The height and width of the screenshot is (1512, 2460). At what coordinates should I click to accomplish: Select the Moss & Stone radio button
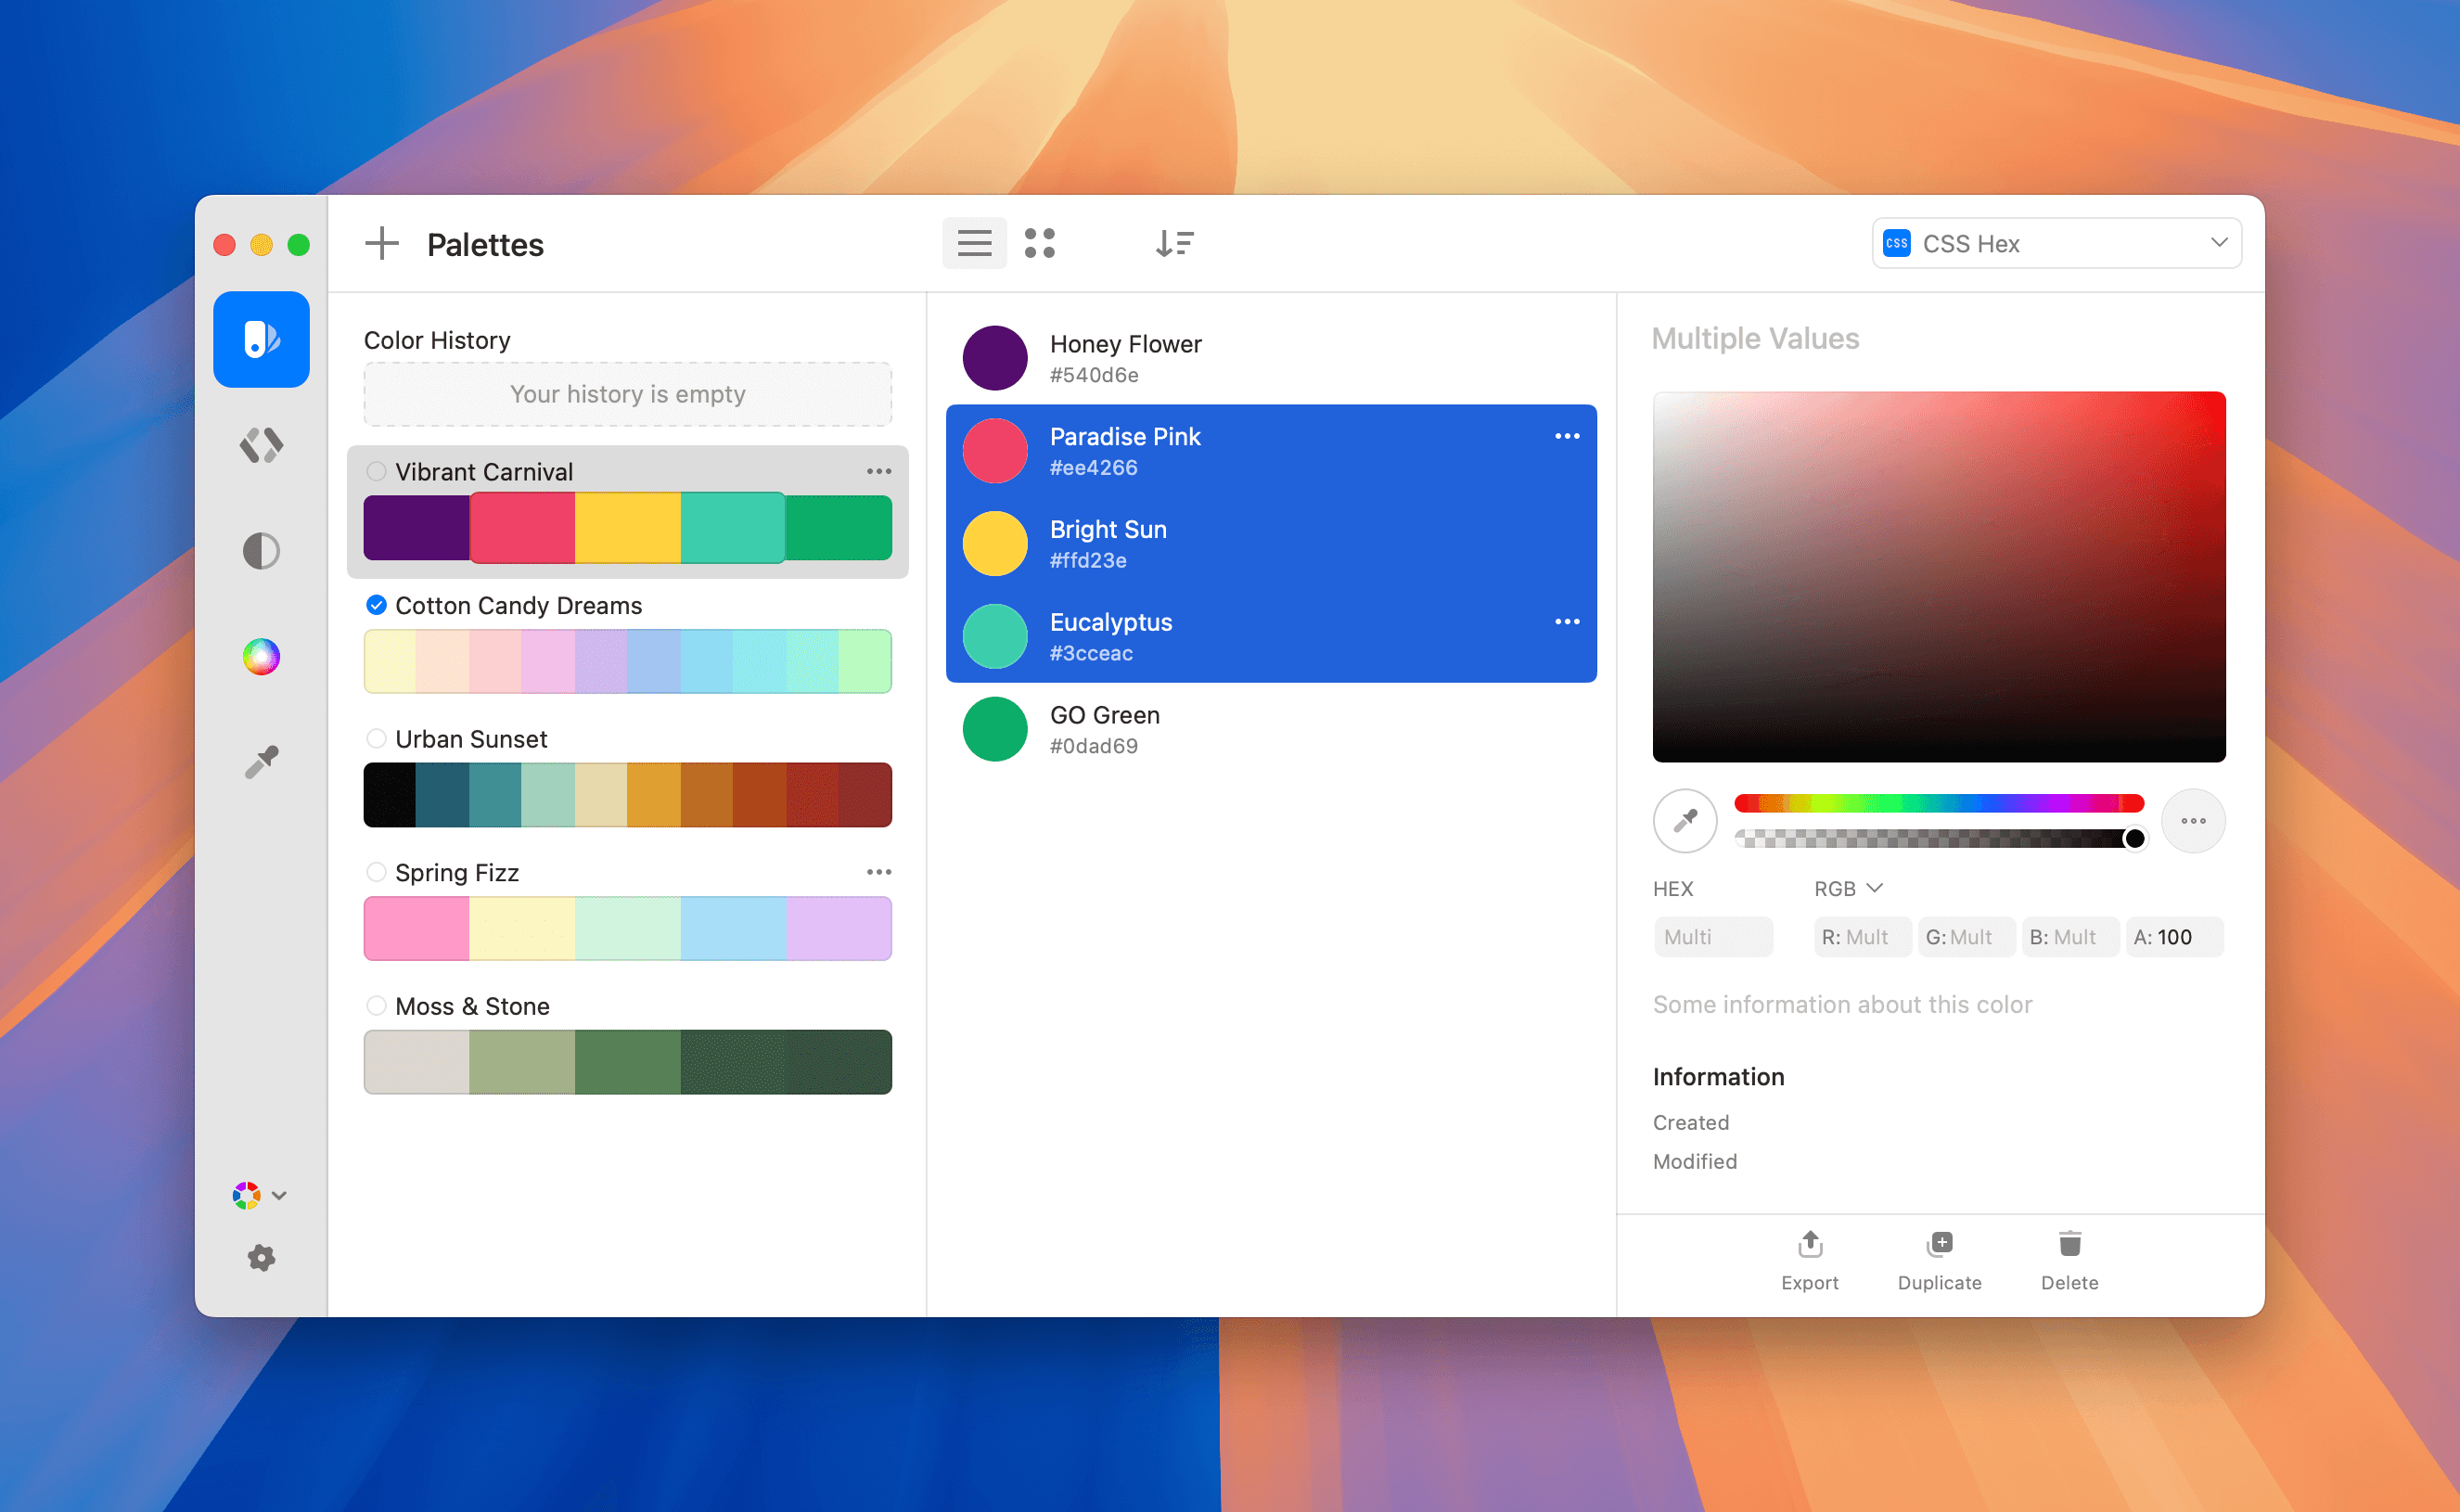(376, 1006)
